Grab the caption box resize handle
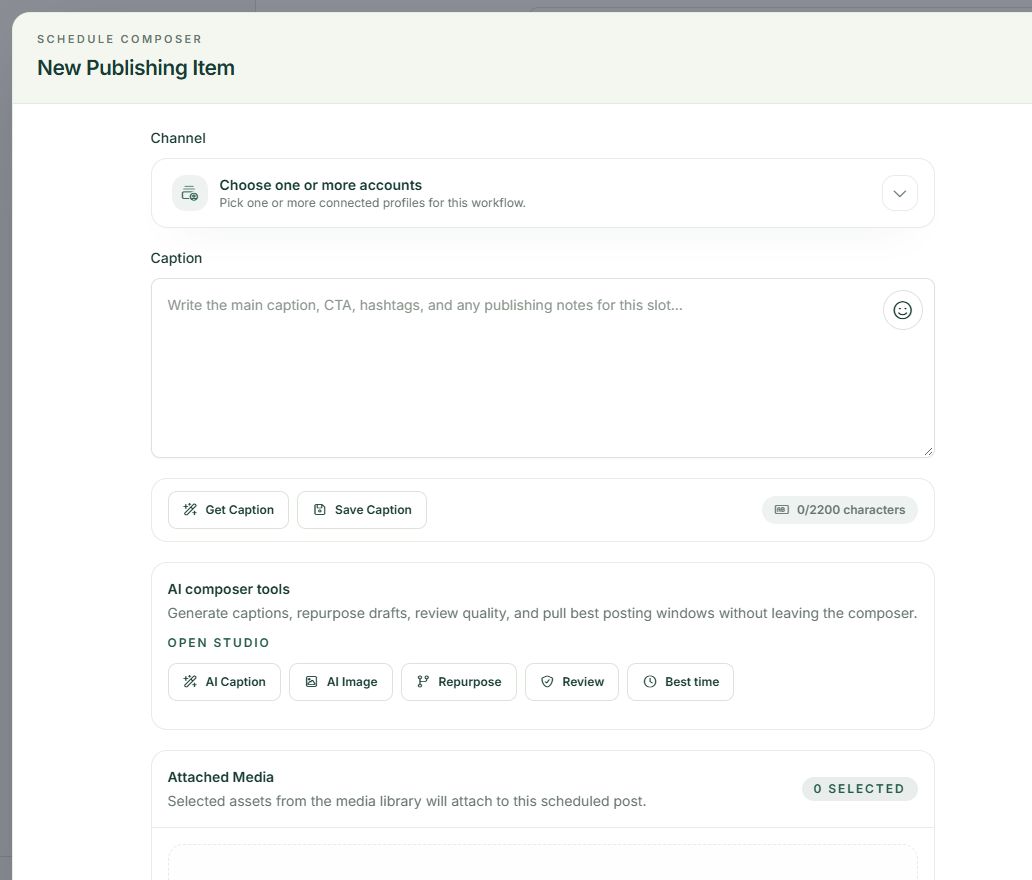1032x880 pixels. pyautogui.click(x=928, y=451)
